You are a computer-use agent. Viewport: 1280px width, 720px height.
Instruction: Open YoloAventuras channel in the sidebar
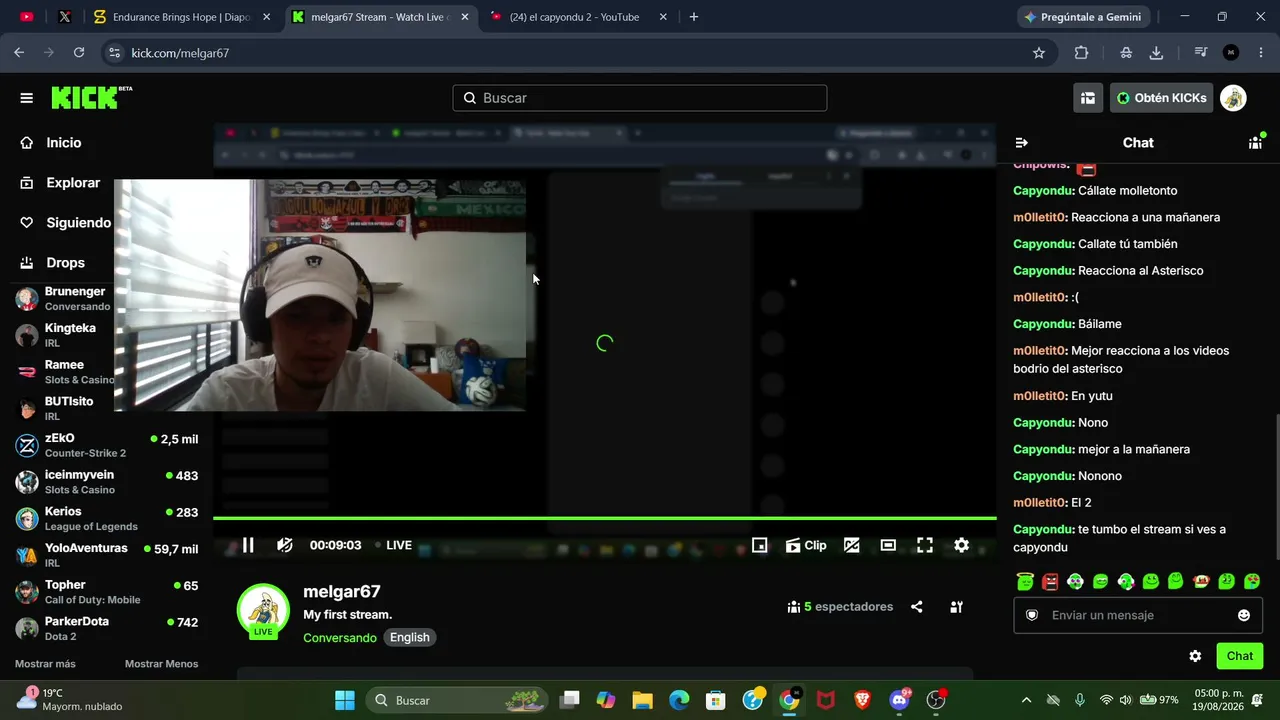[x=106, y=555]
